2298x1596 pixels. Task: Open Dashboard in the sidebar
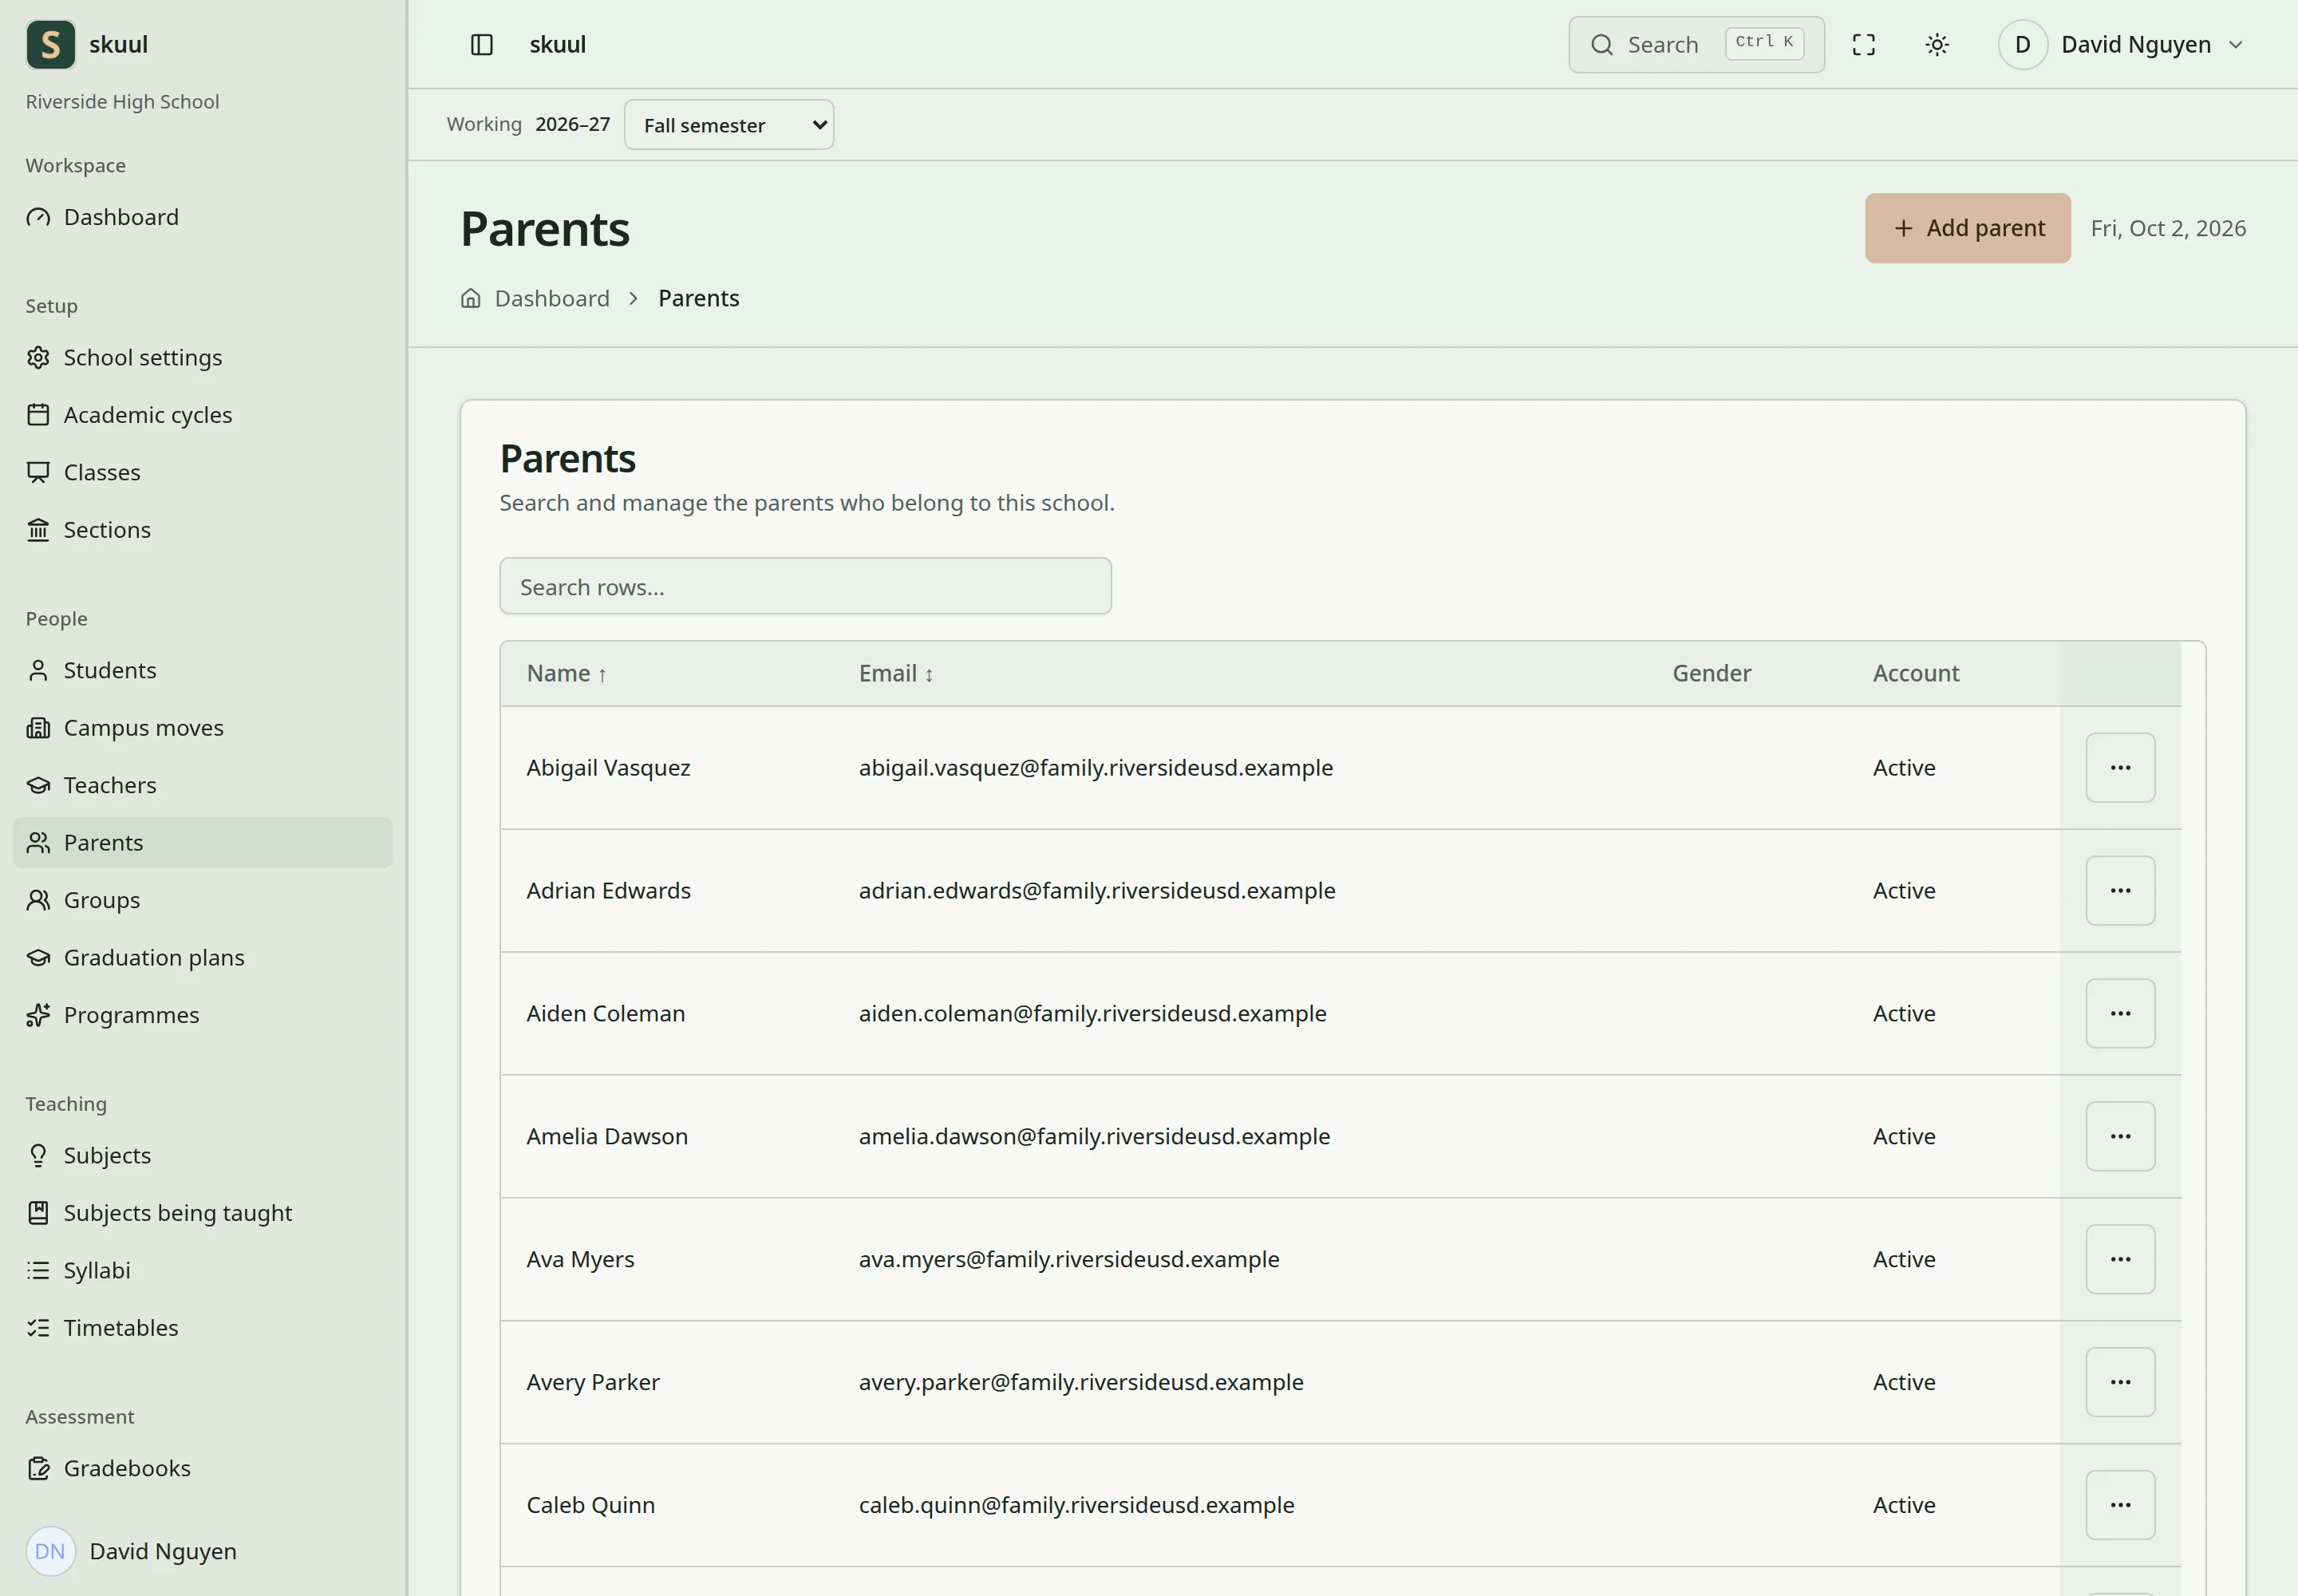coord(203,218)
